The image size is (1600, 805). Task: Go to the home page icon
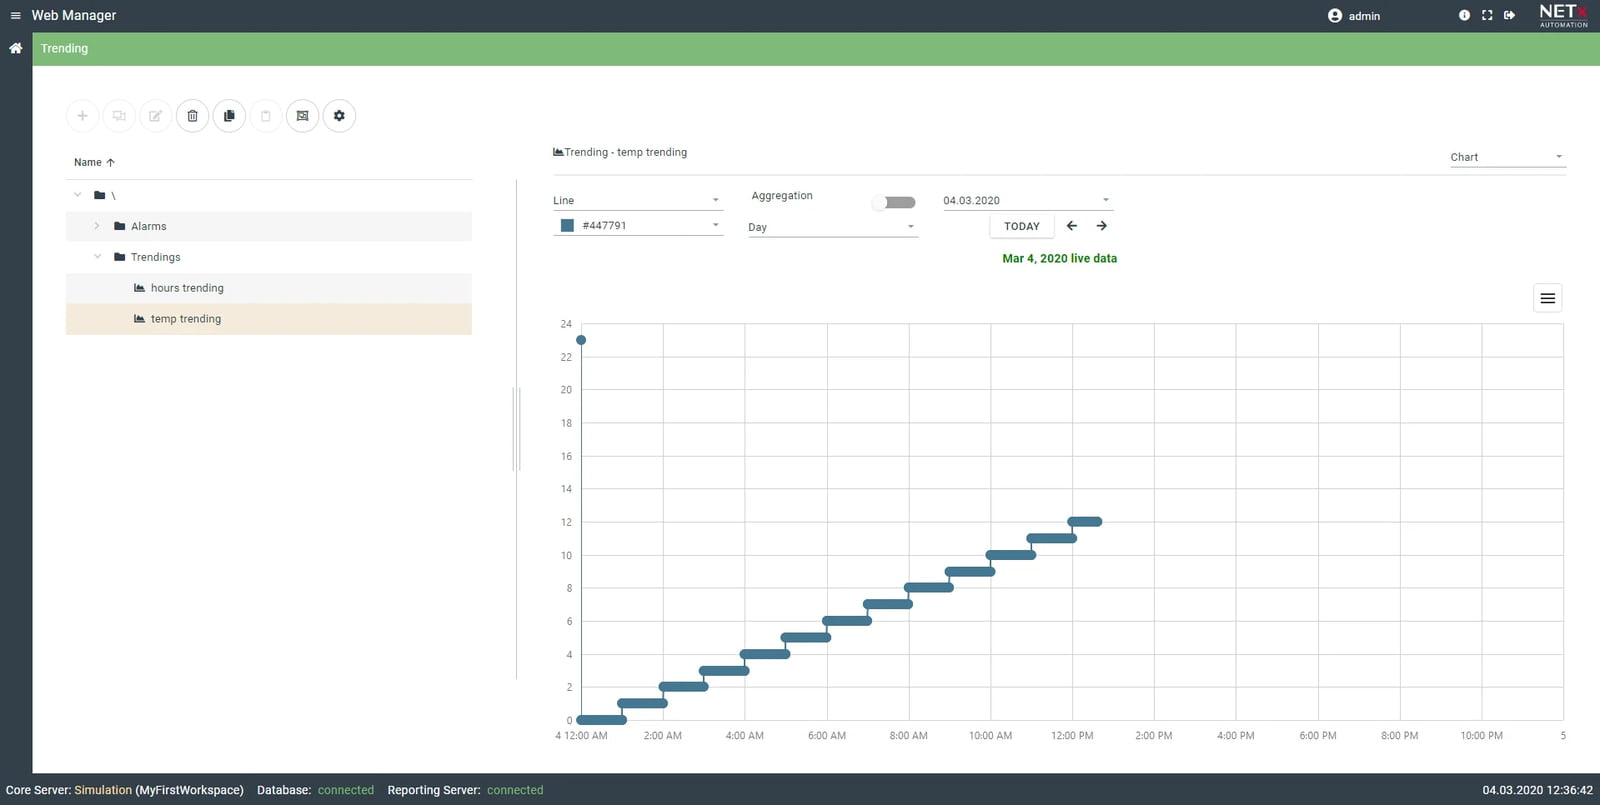click(x=16, y=48)
